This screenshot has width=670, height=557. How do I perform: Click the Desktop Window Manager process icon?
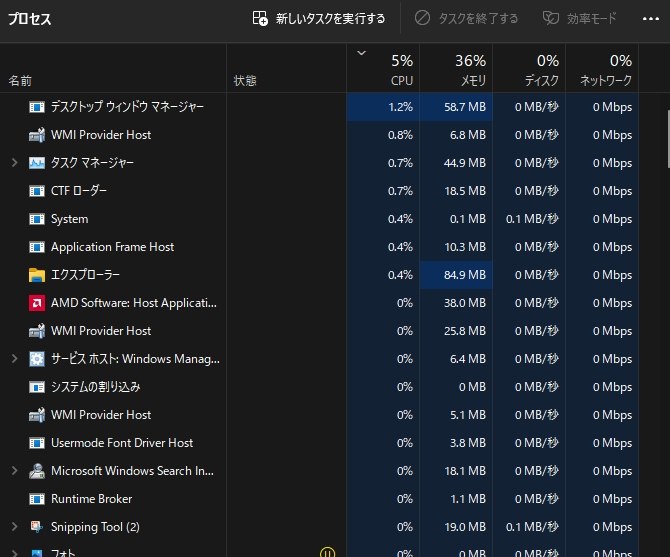pos(37,107)
